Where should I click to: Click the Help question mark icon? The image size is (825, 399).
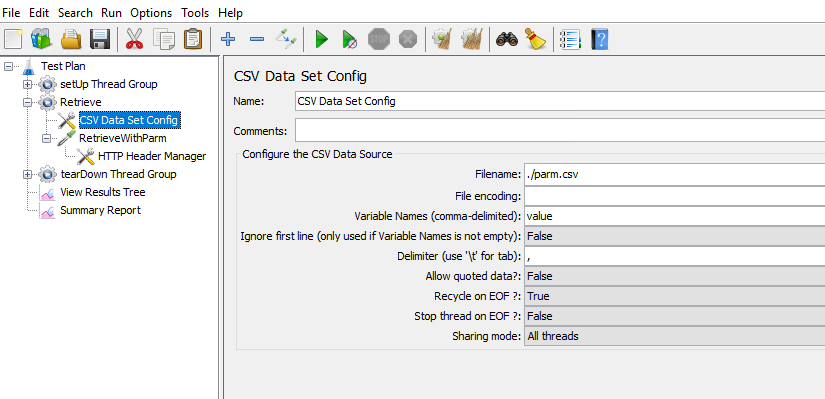click(x=600, y=39)
